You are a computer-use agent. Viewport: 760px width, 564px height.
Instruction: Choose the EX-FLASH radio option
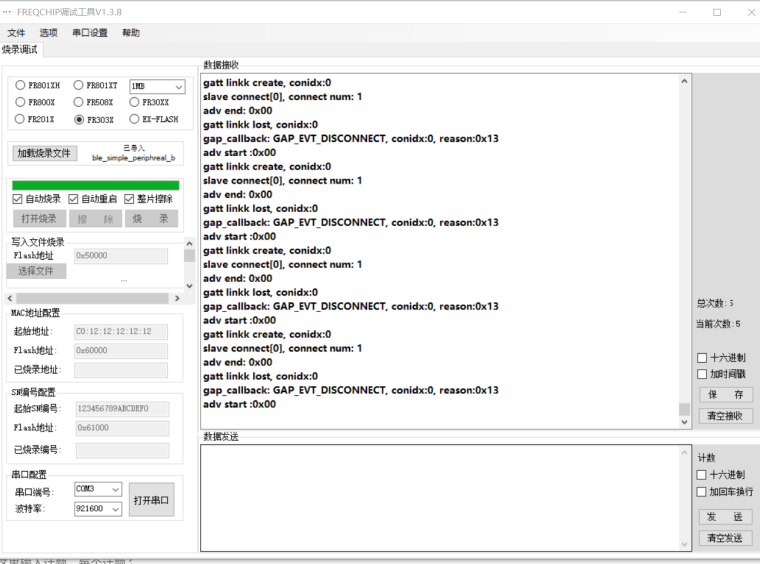135,119
